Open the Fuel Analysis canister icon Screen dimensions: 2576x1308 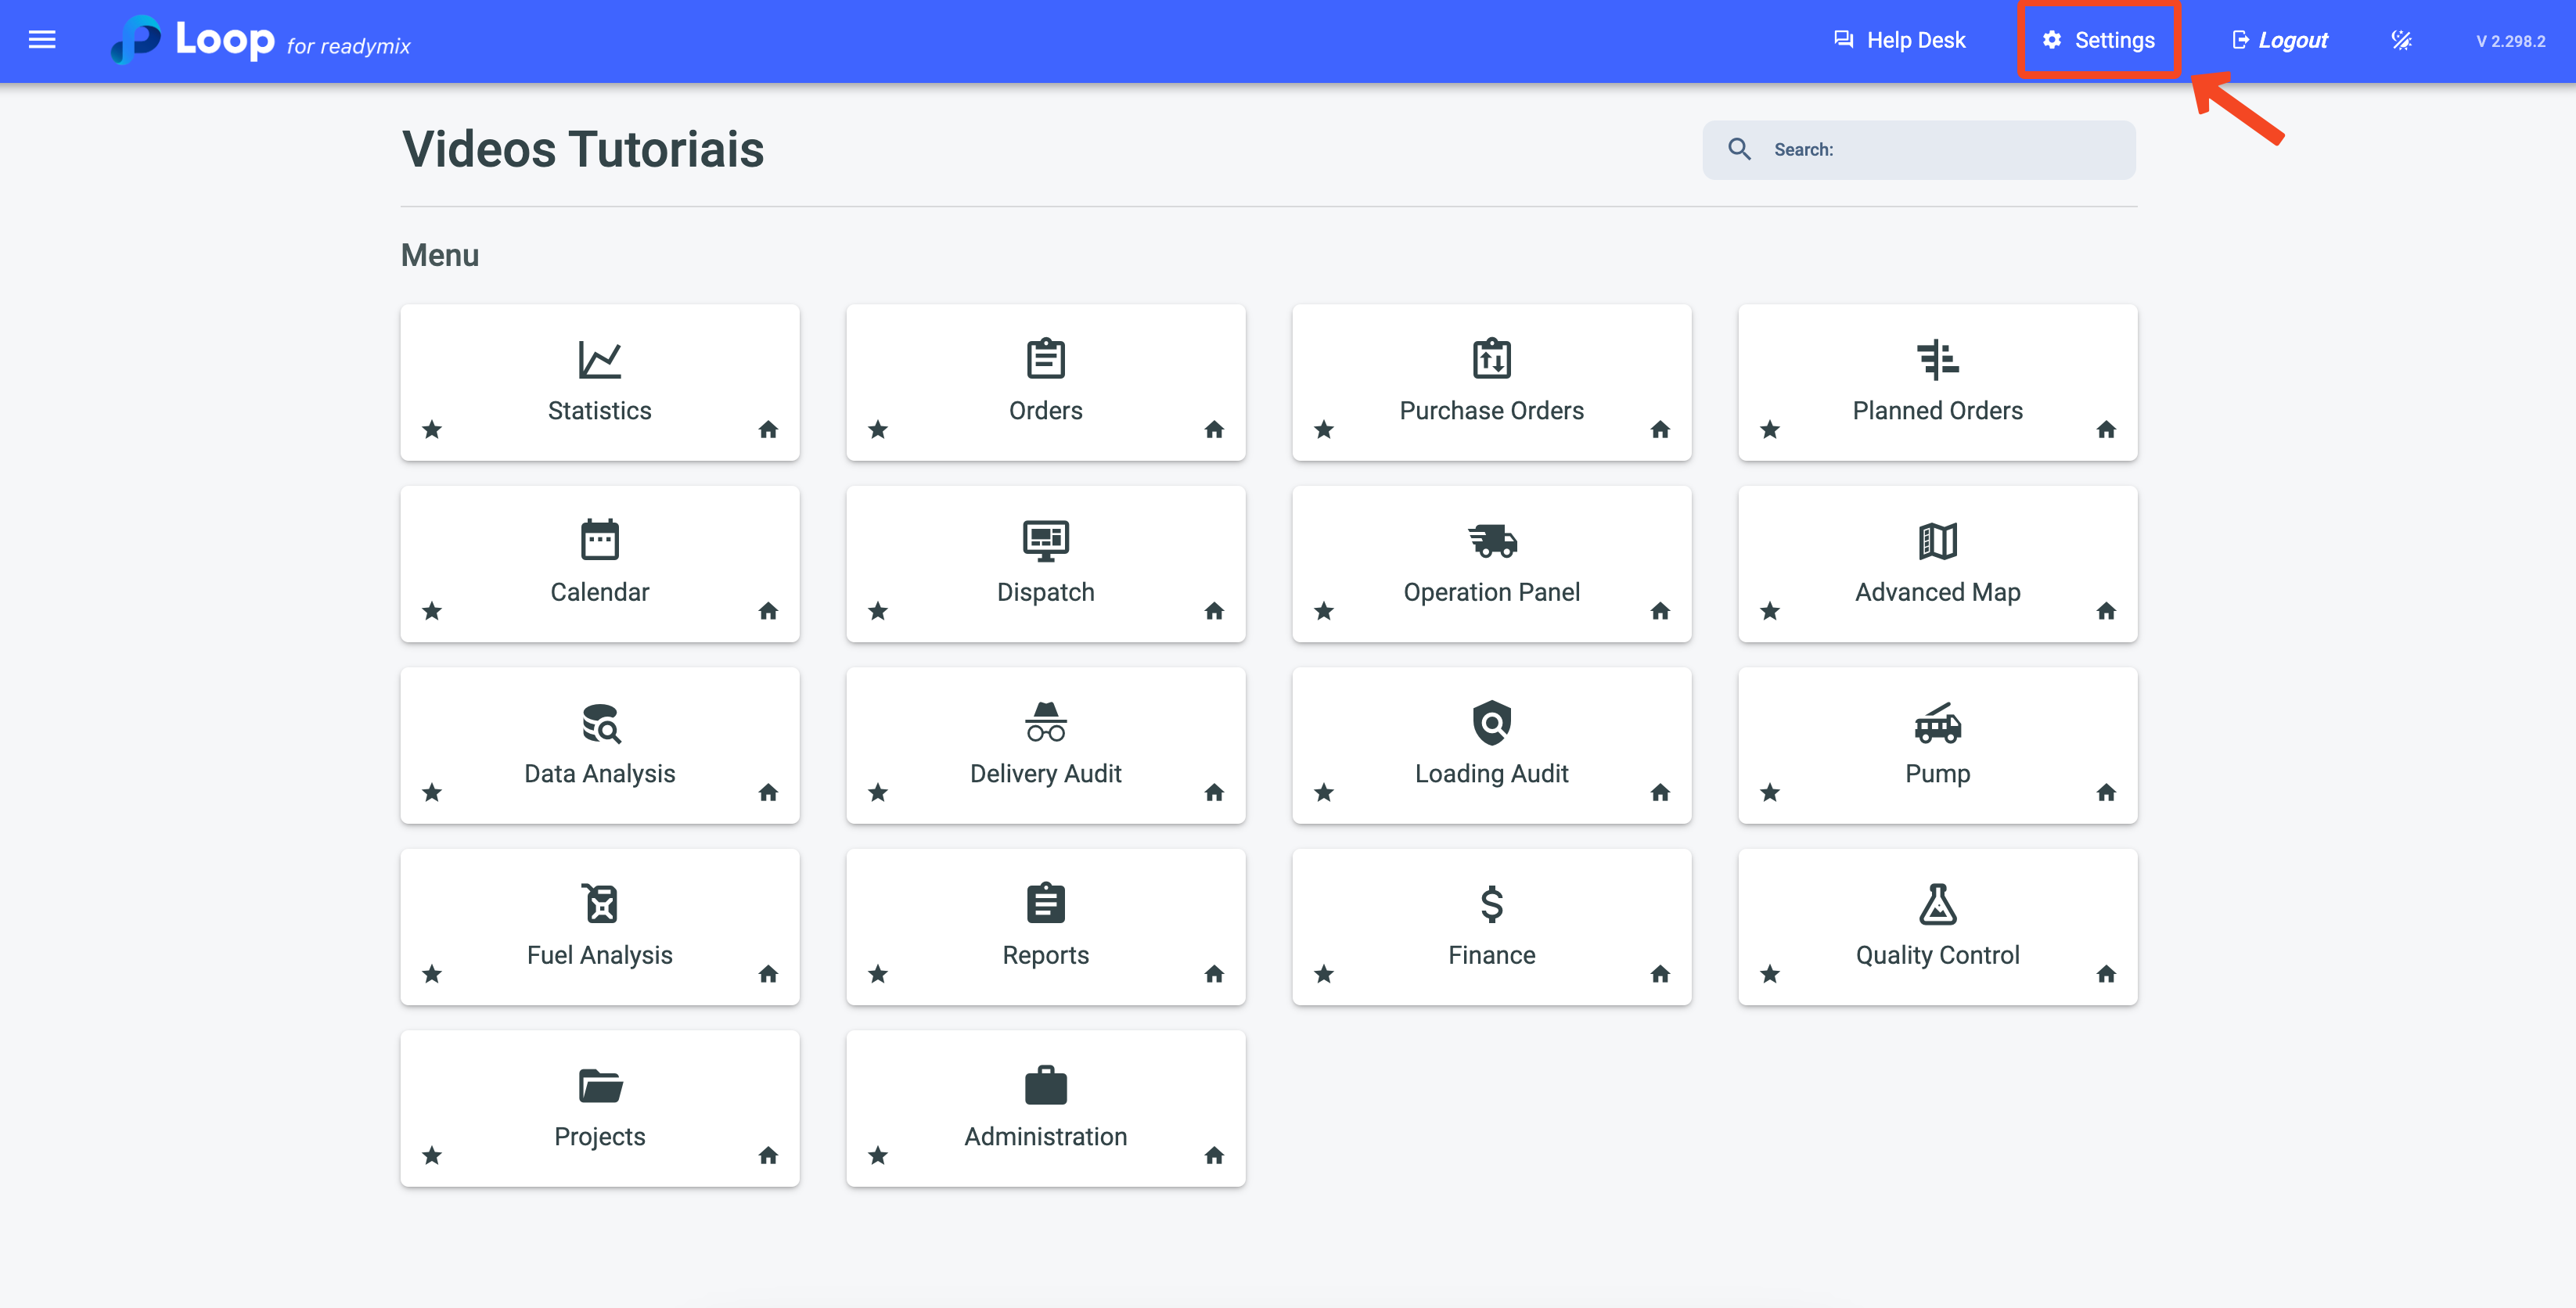(599, 904)
